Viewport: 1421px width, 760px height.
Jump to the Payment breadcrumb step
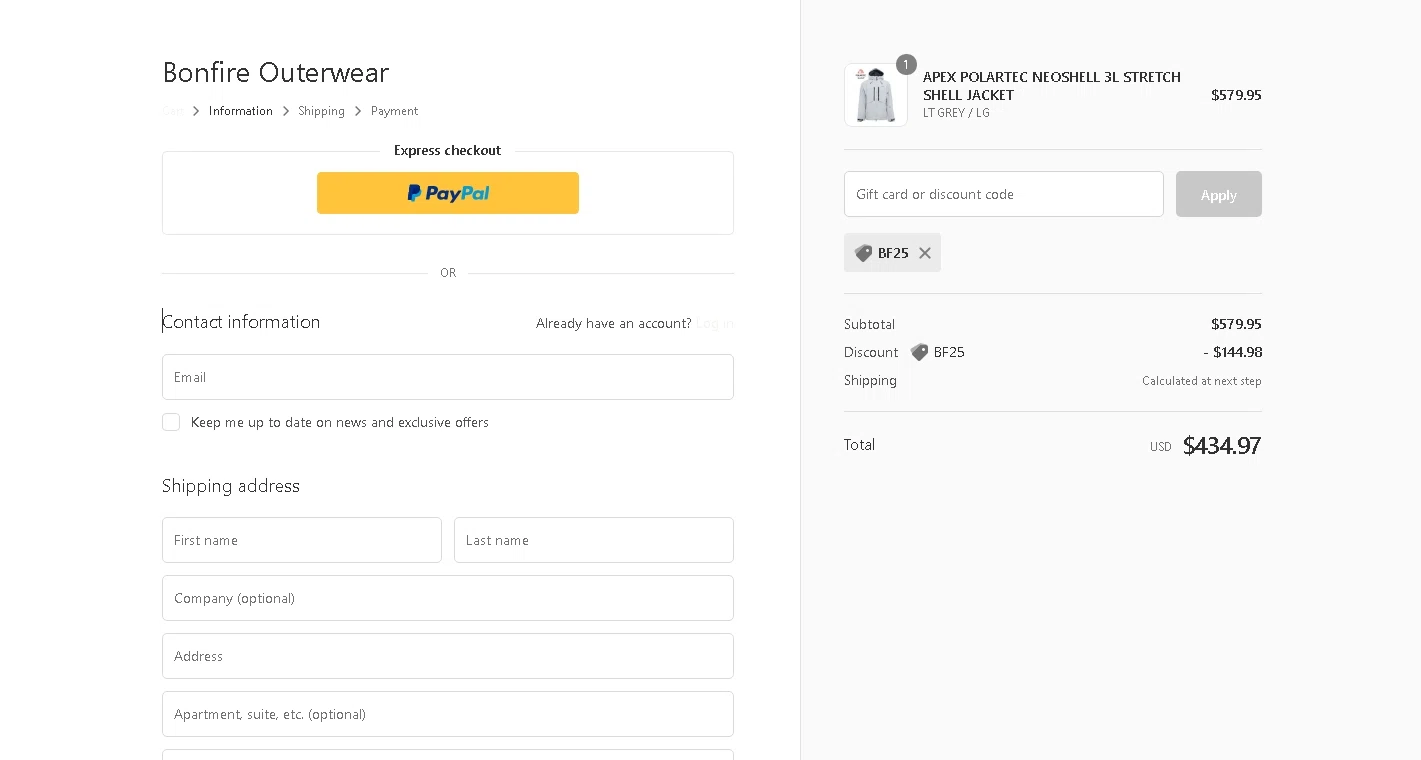(x=394, y=111)
